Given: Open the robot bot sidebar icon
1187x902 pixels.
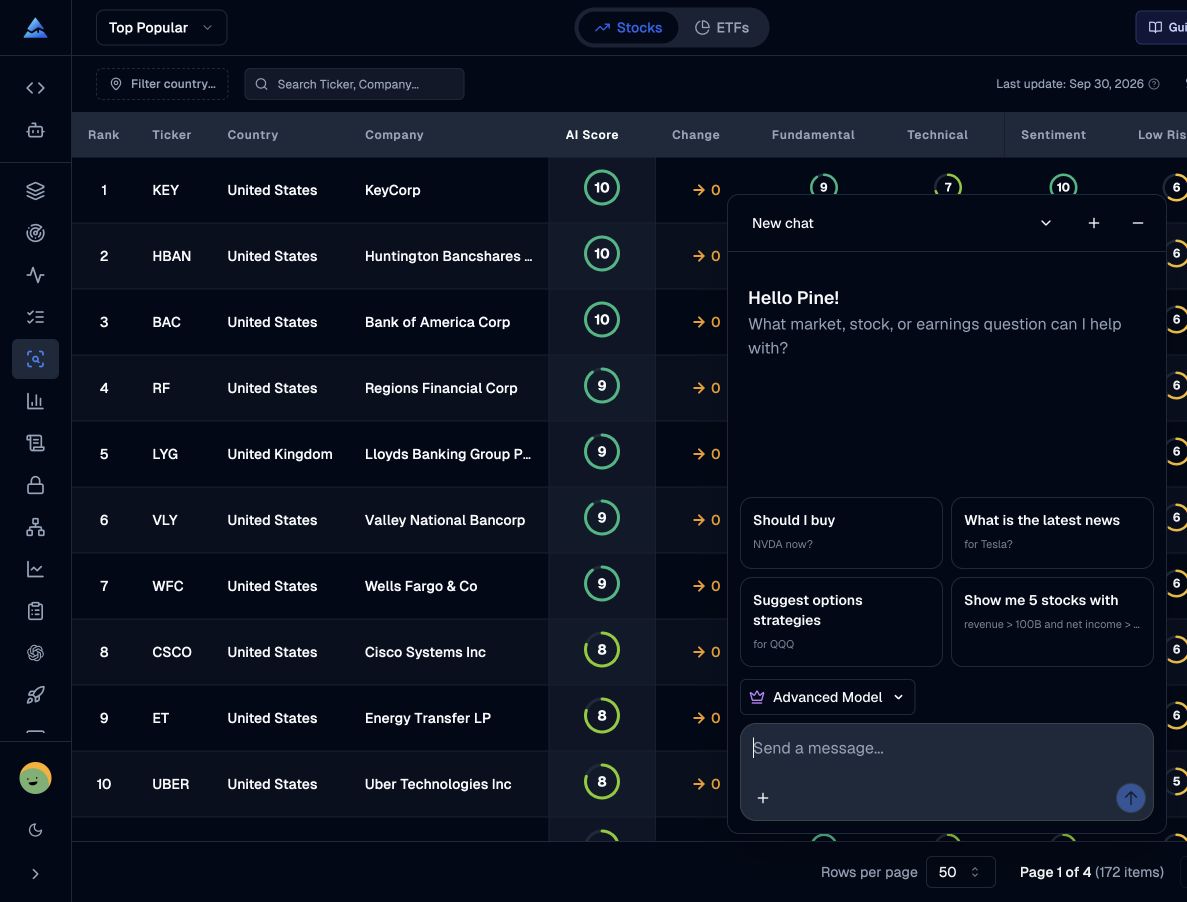Looking at the screenshot, I should click(36, 130).
